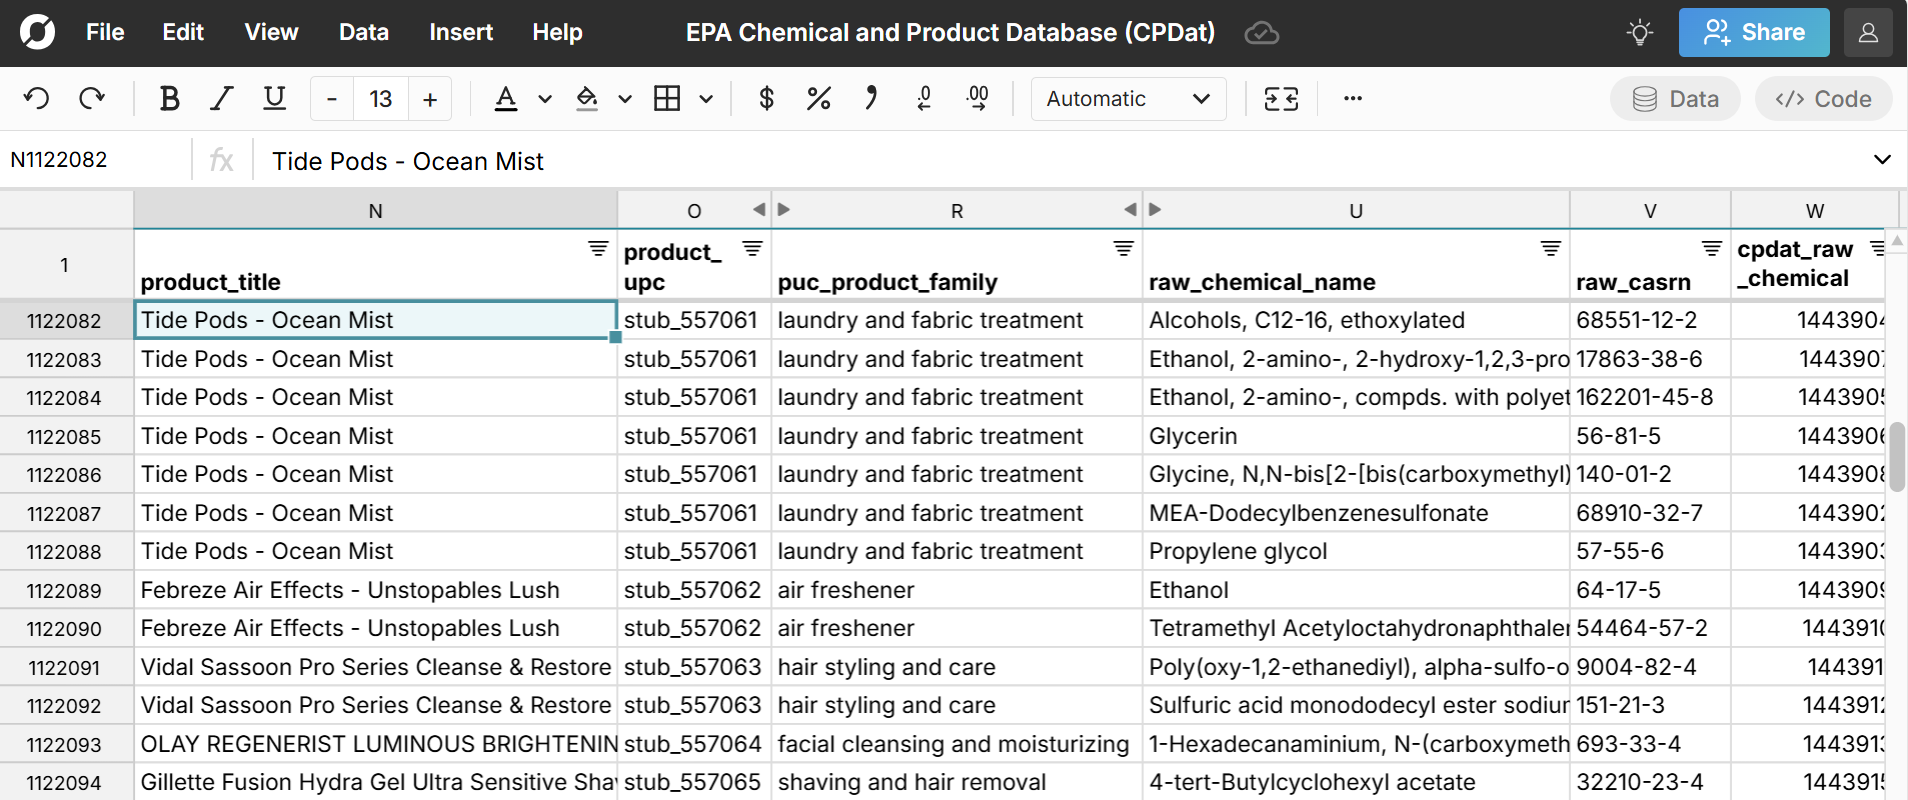Open the Data menu
Image resolution: width=1908 pixels, height=800 pixels.
click(x=363, y=33)
